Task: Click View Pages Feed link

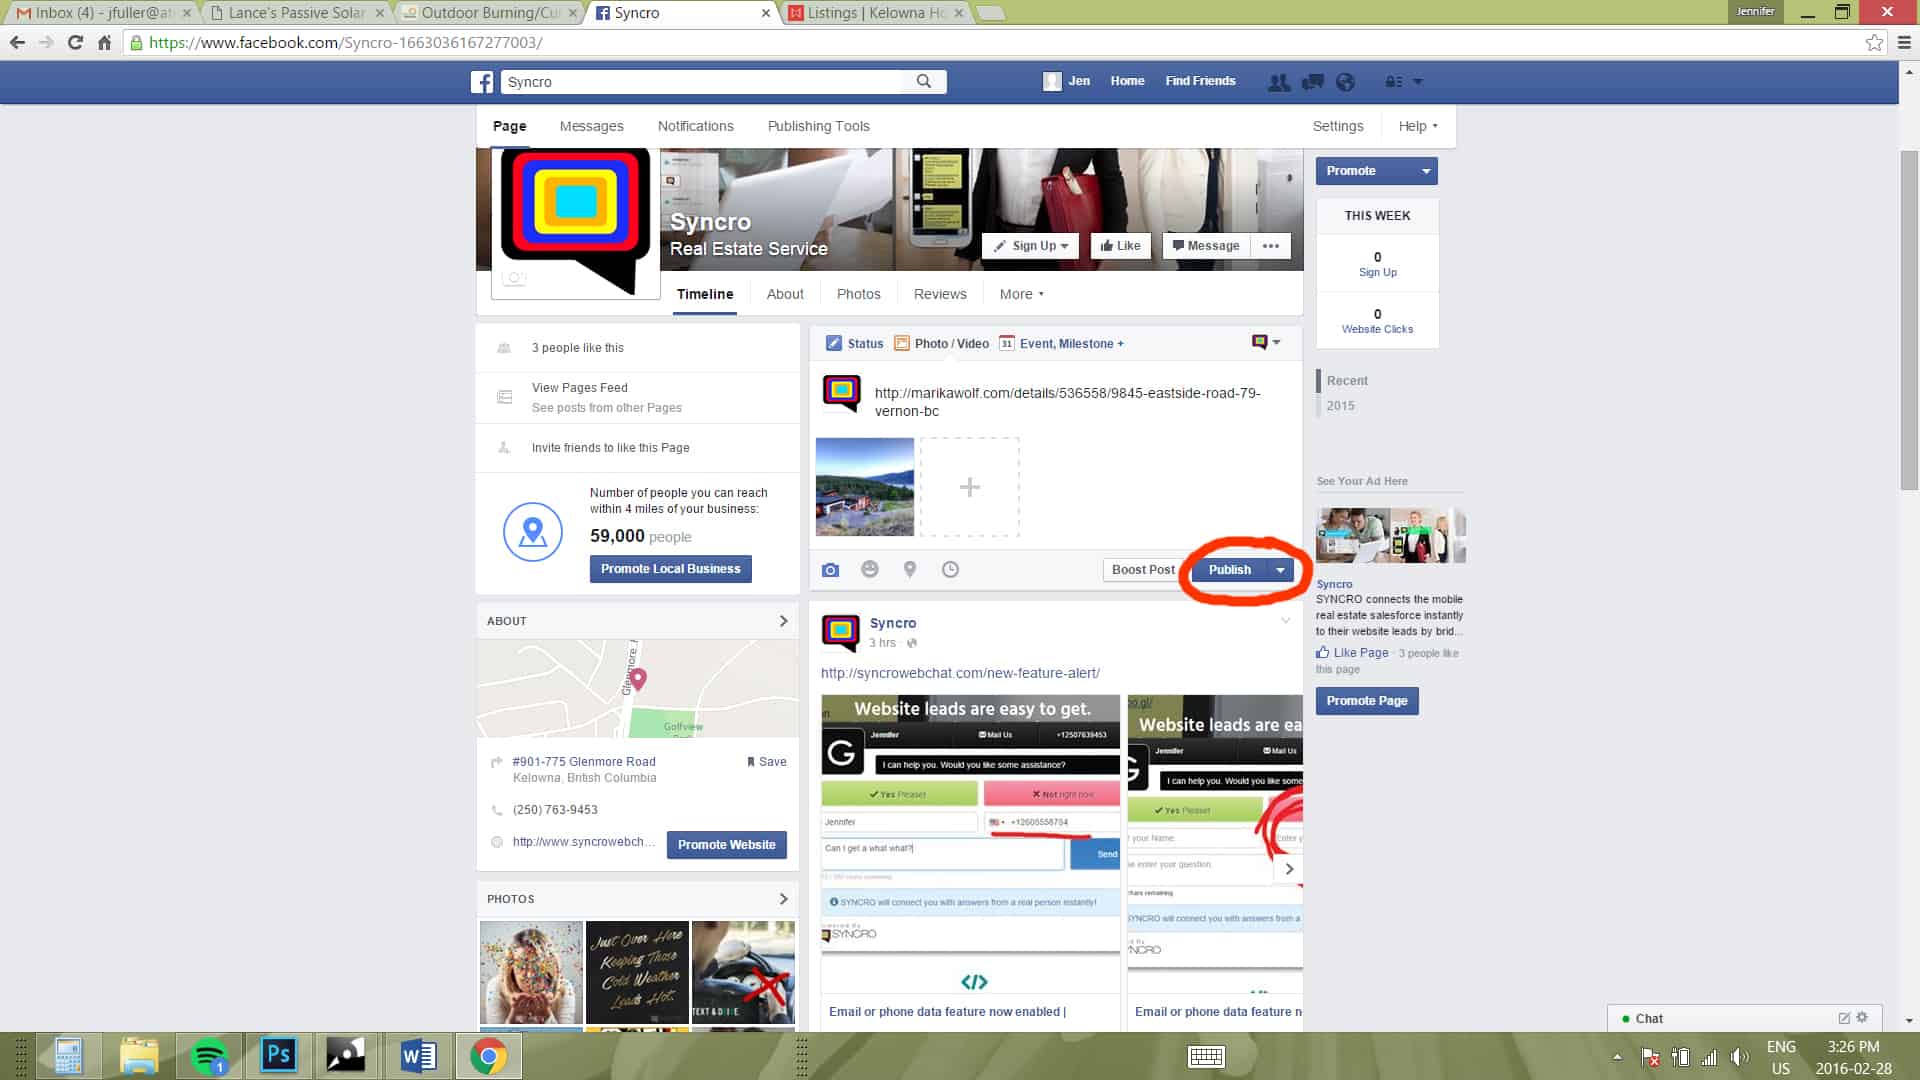Action: (580, 388)
